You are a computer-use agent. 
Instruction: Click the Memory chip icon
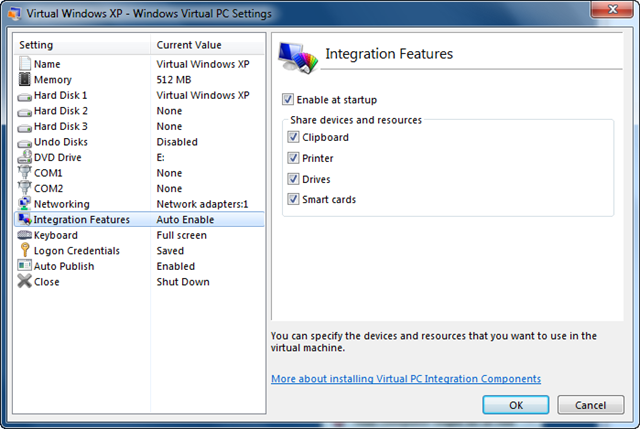click(24, 79)
